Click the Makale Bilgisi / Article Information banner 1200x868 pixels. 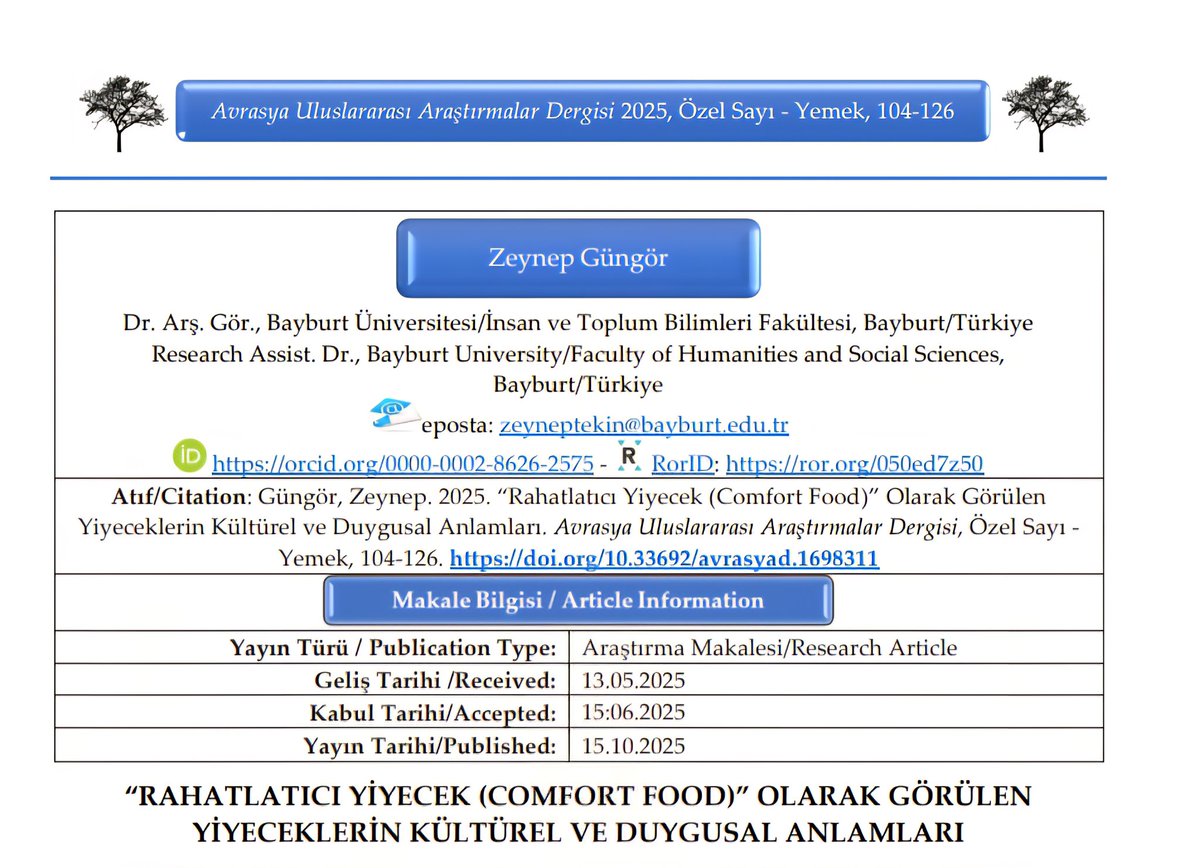pyautogui.click(x=577, y=601)
